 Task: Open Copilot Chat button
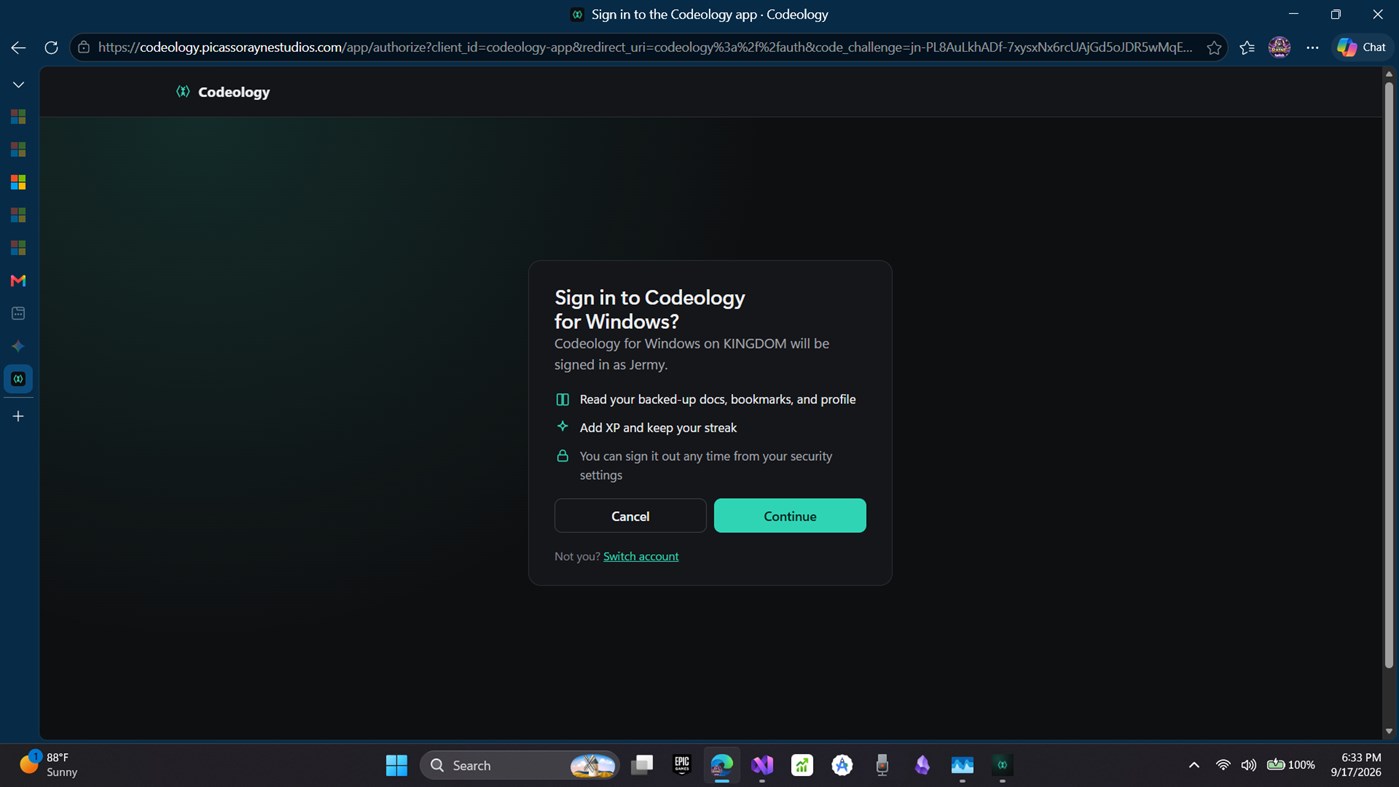pyautogui.click(x=1362, y=47)
